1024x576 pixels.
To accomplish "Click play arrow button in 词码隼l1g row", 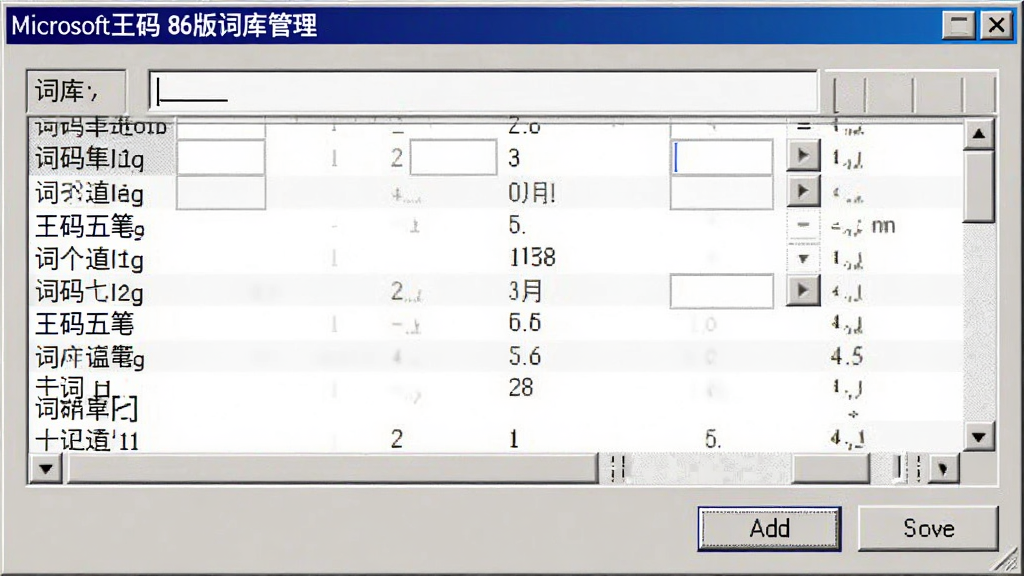I will (x=803, y=155).
